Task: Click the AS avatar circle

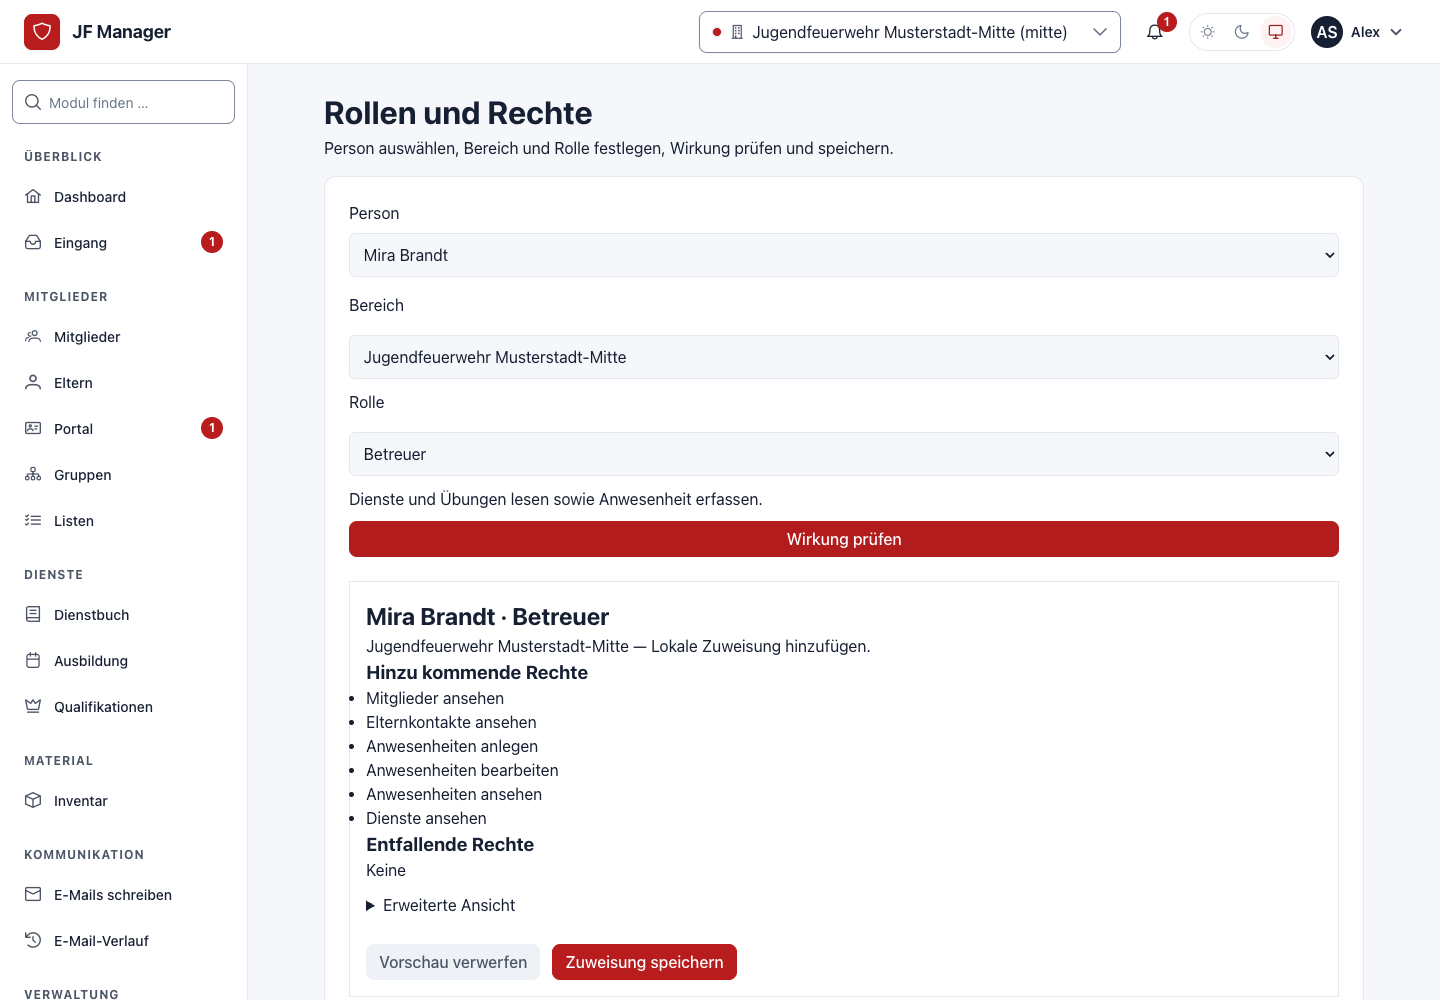Action: pos(1327,32)
